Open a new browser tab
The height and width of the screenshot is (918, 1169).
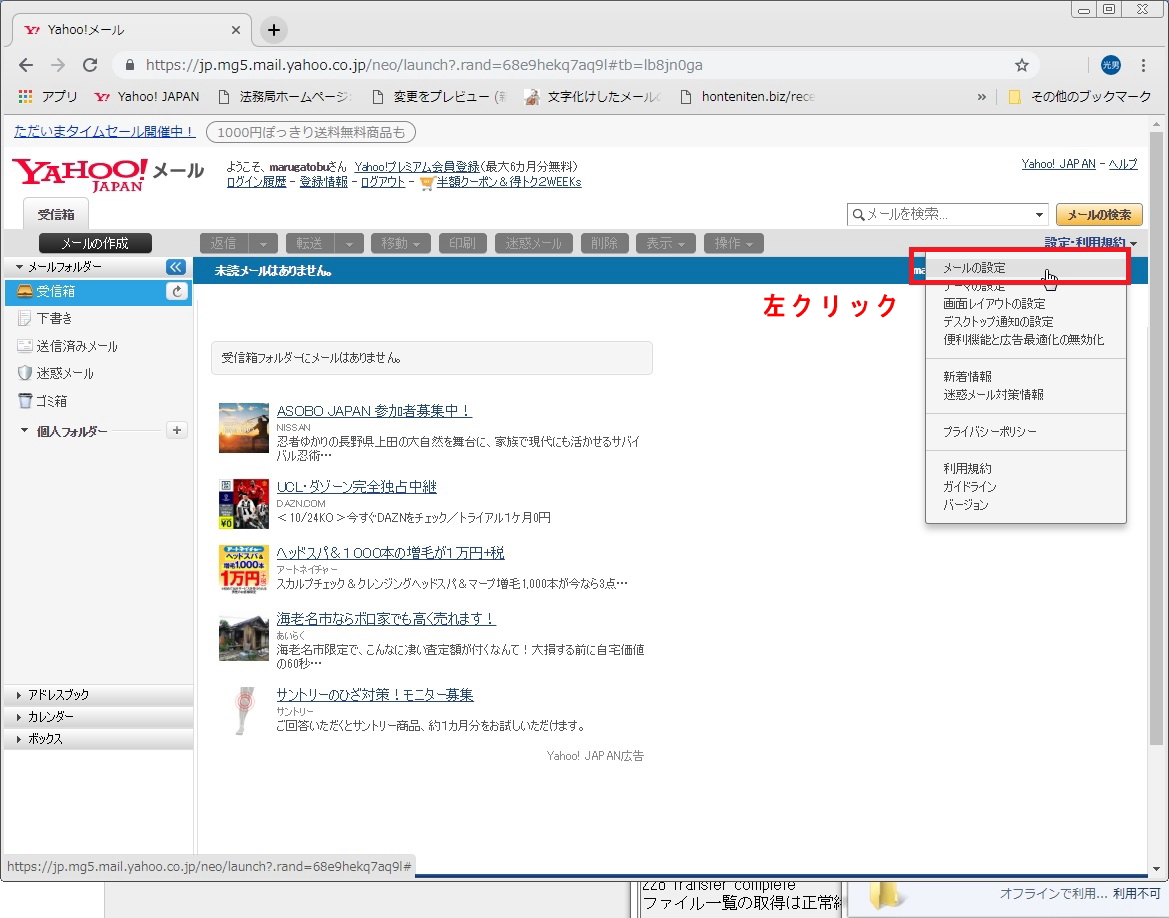click(x=273, y=30)
